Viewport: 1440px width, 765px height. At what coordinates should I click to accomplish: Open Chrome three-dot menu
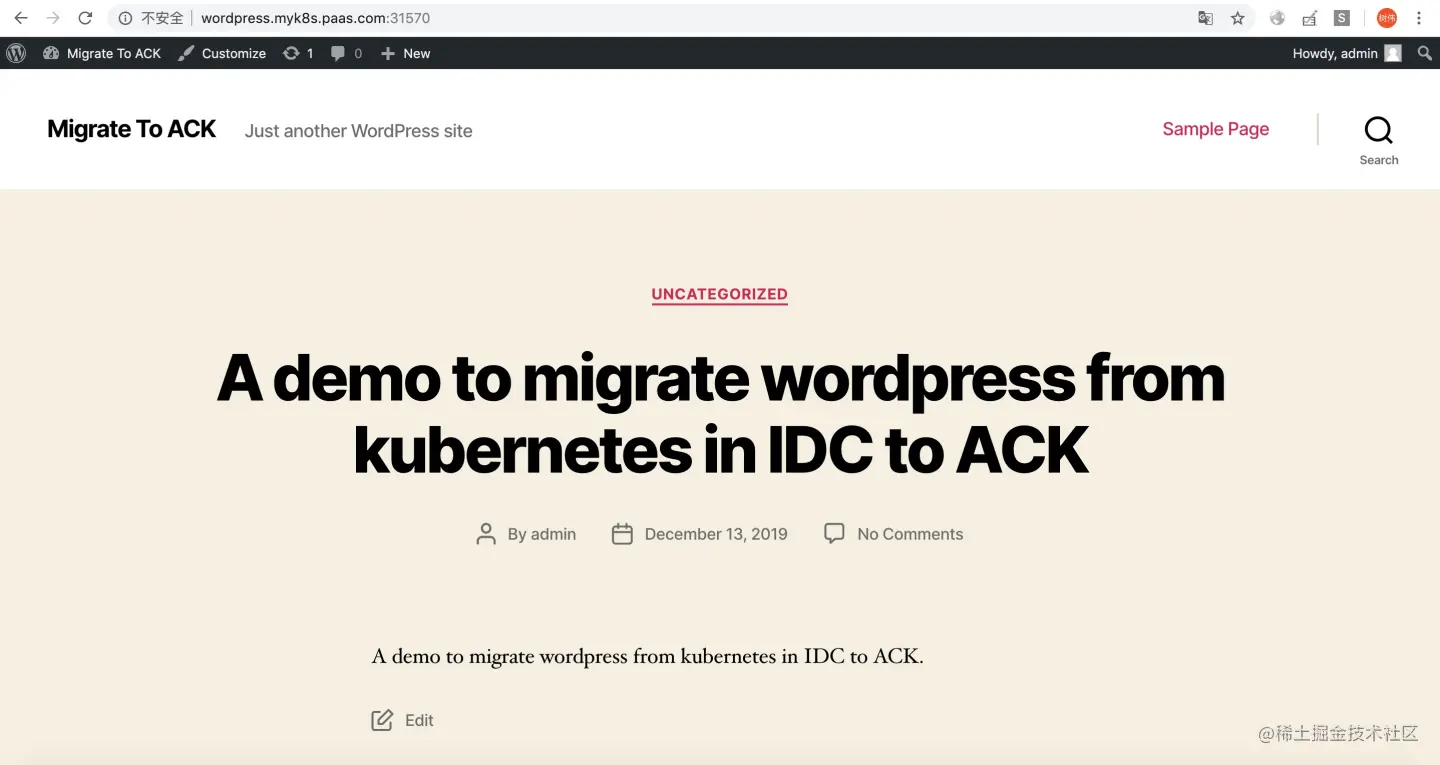1419,18
